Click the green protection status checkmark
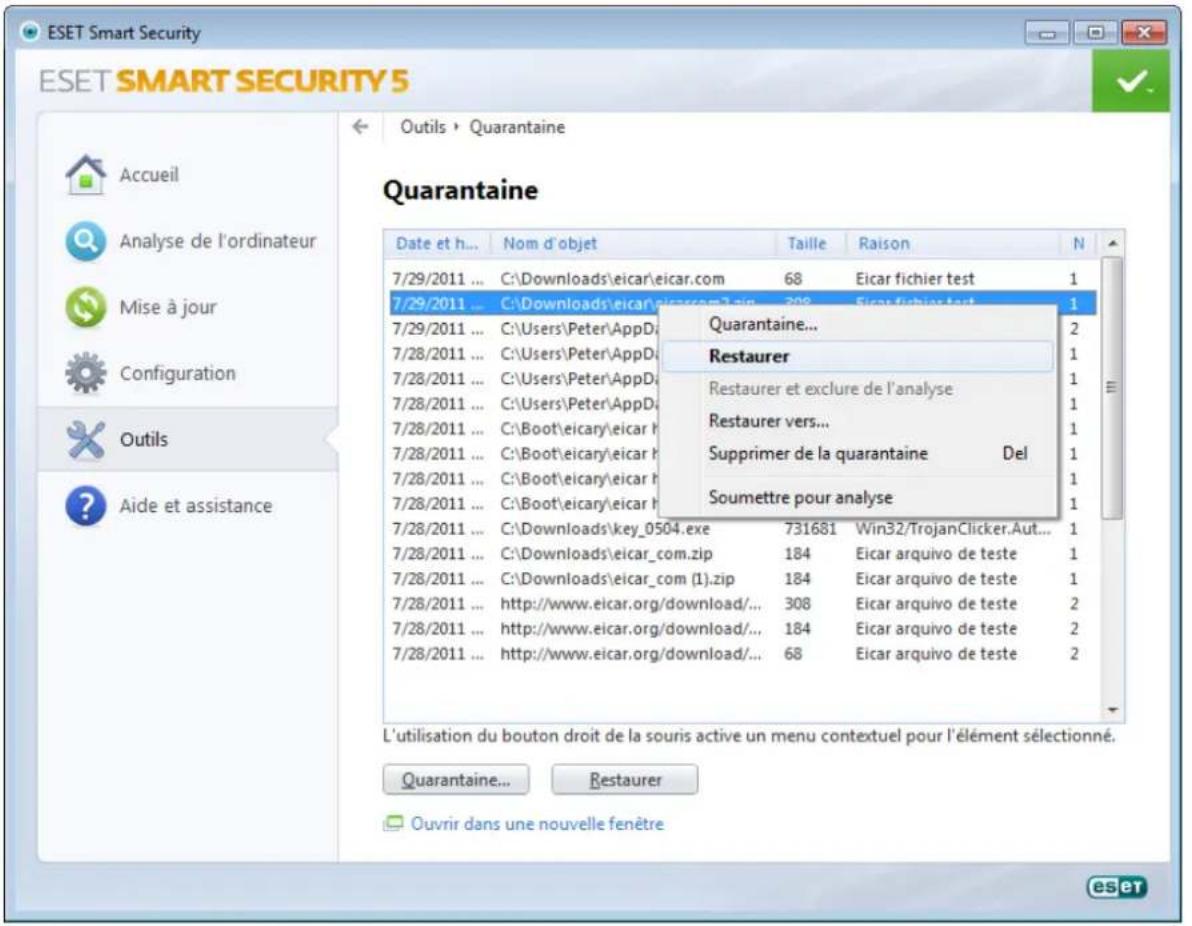This screenshot has width=1192, height=926. pyautogui.click(x=1130, y=81)
